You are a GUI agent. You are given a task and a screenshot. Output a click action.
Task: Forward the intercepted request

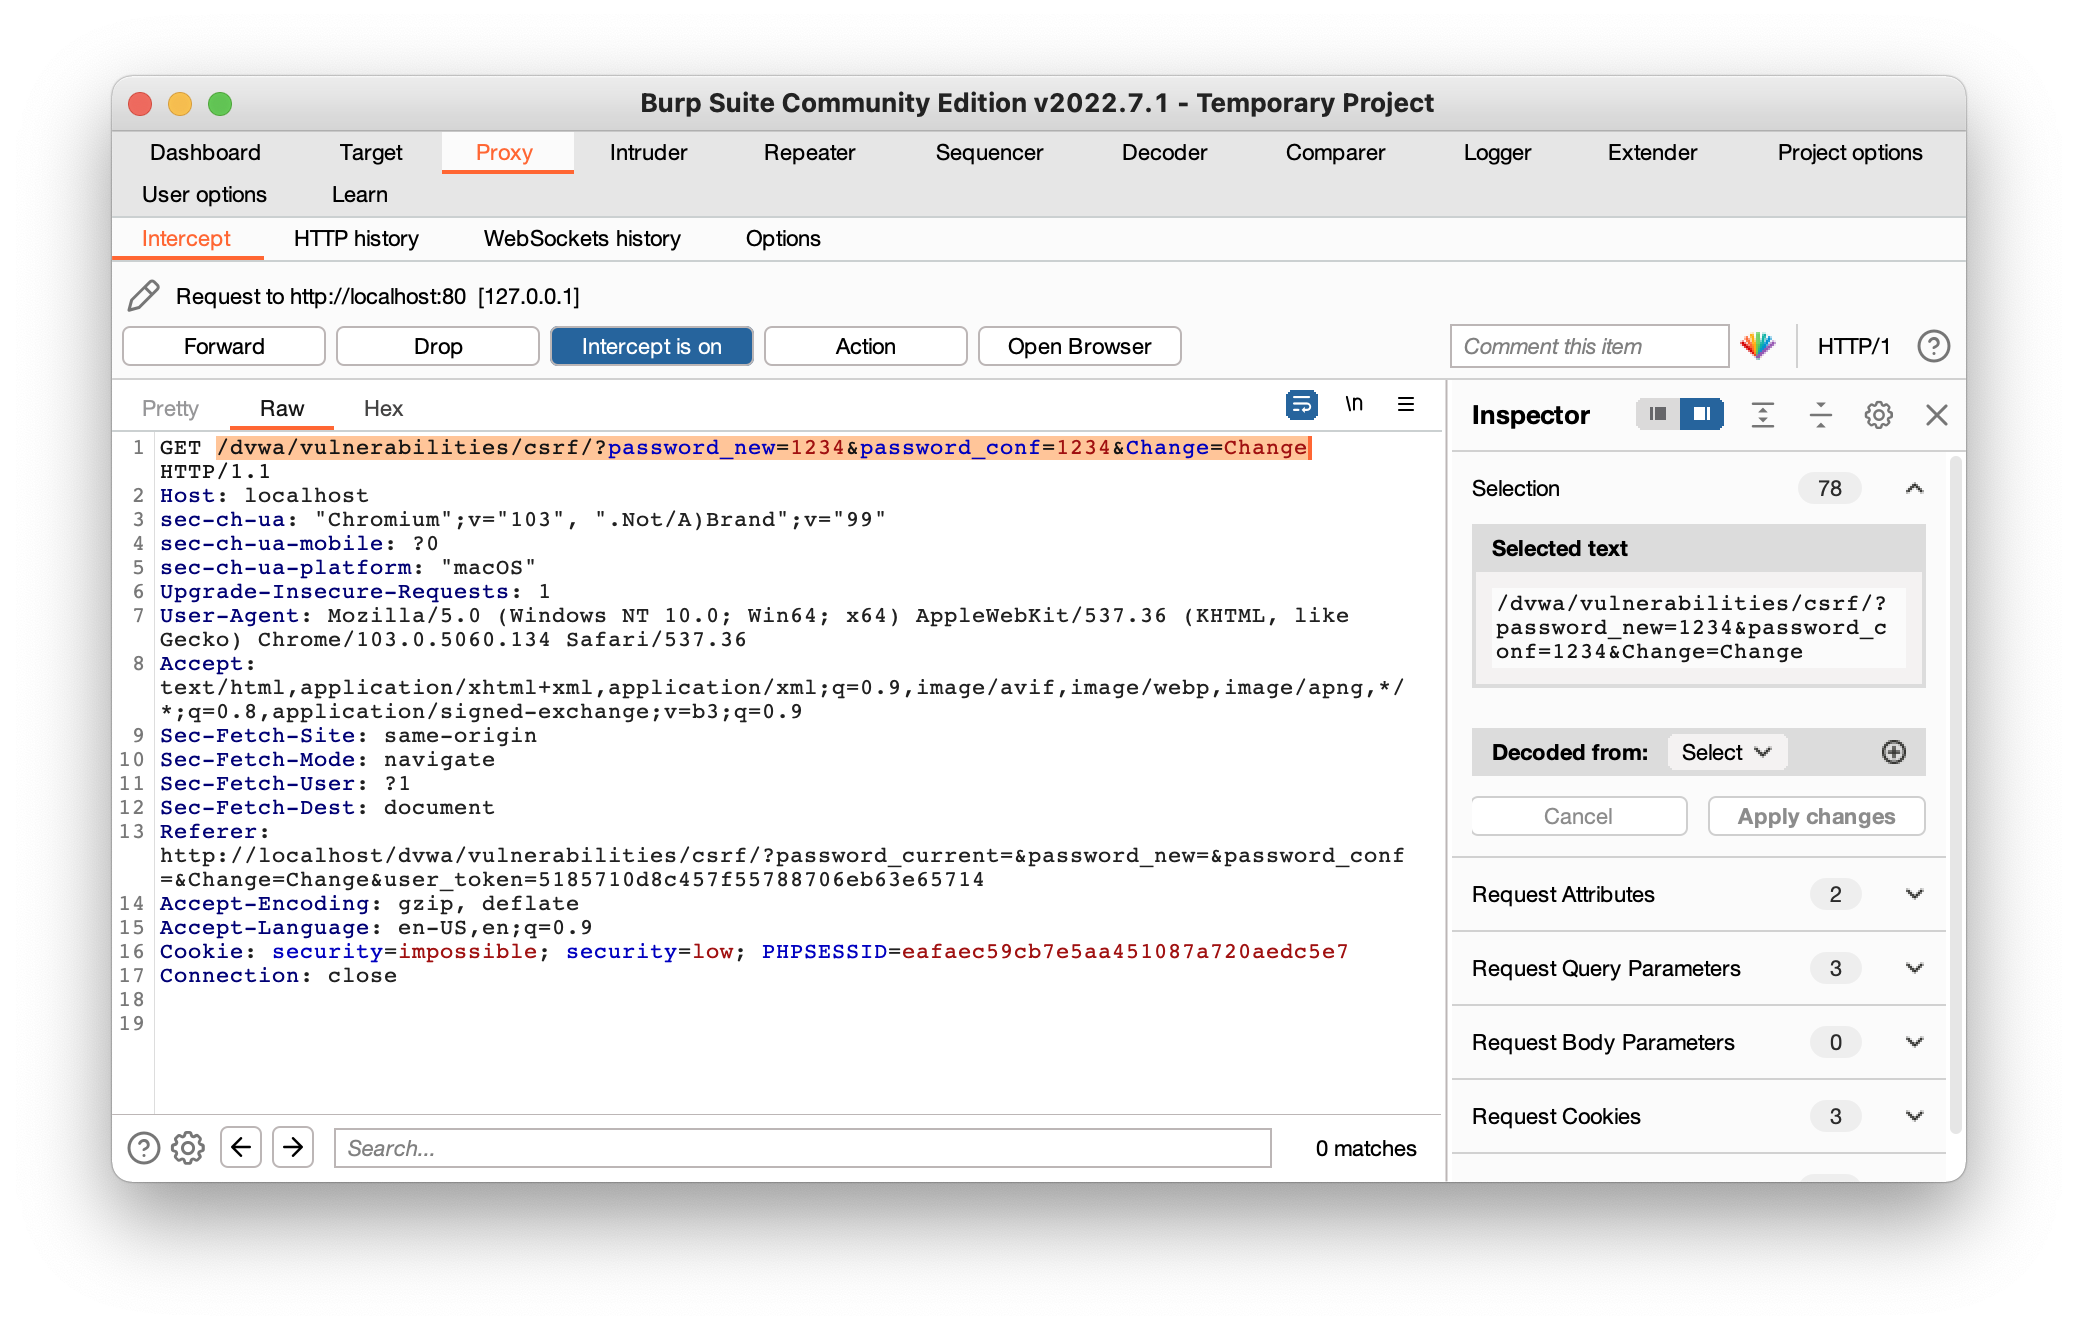pyautogui.click(x=224, y=346)
